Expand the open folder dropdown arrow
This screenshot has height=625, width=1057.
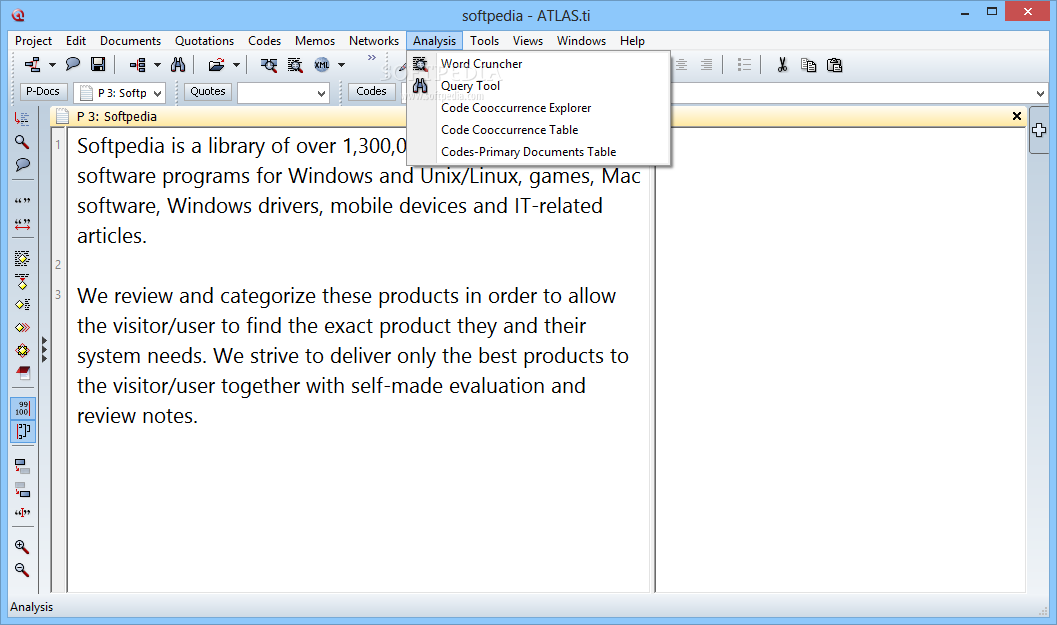tap(236, 65)
